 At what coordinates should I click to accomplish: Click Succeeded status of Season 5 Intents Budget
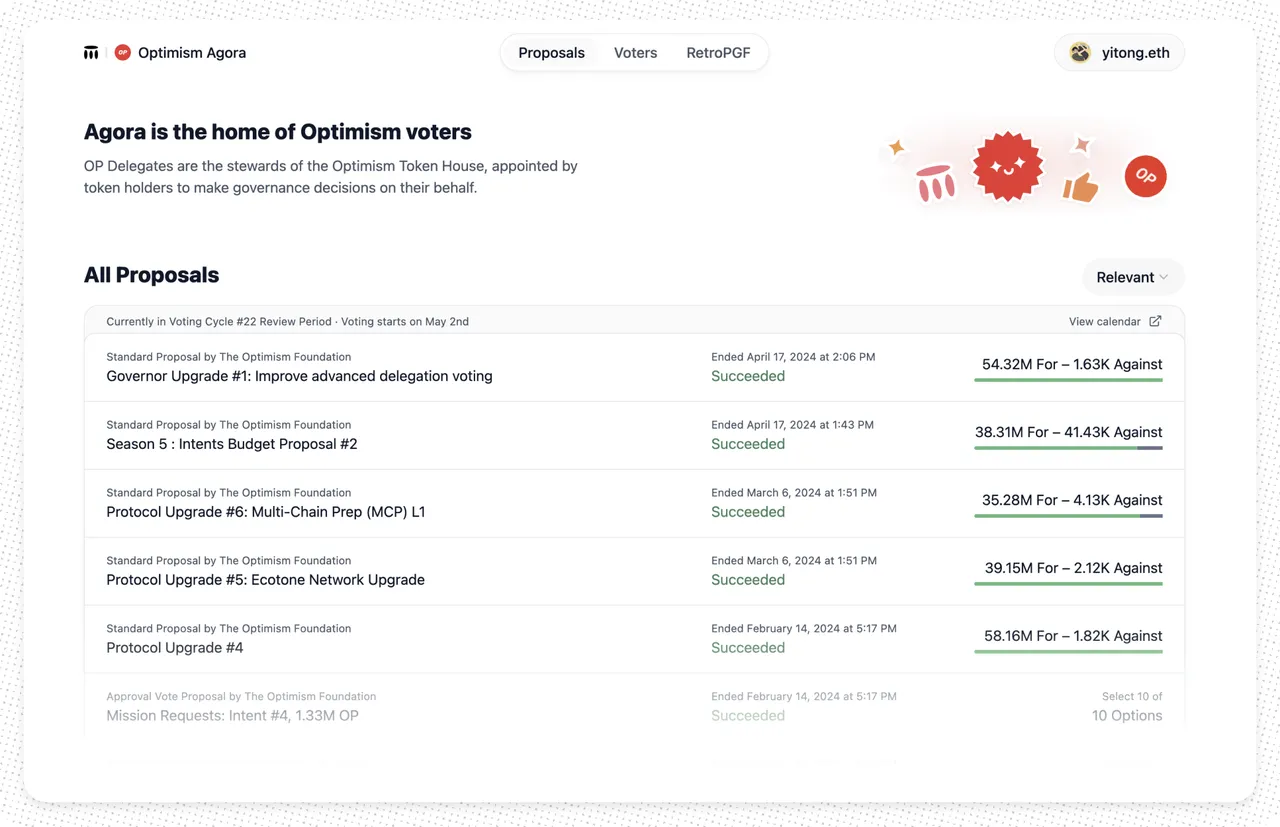pyautogui.click(x=748, y=444)
